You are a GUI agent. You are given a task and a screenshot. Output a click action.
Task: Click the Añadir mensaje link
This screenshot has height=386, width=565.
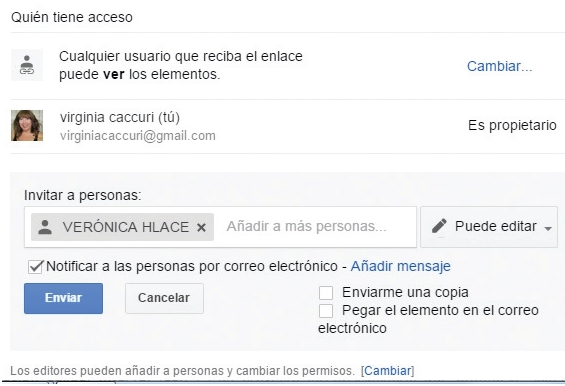click(x=400, y=266)
